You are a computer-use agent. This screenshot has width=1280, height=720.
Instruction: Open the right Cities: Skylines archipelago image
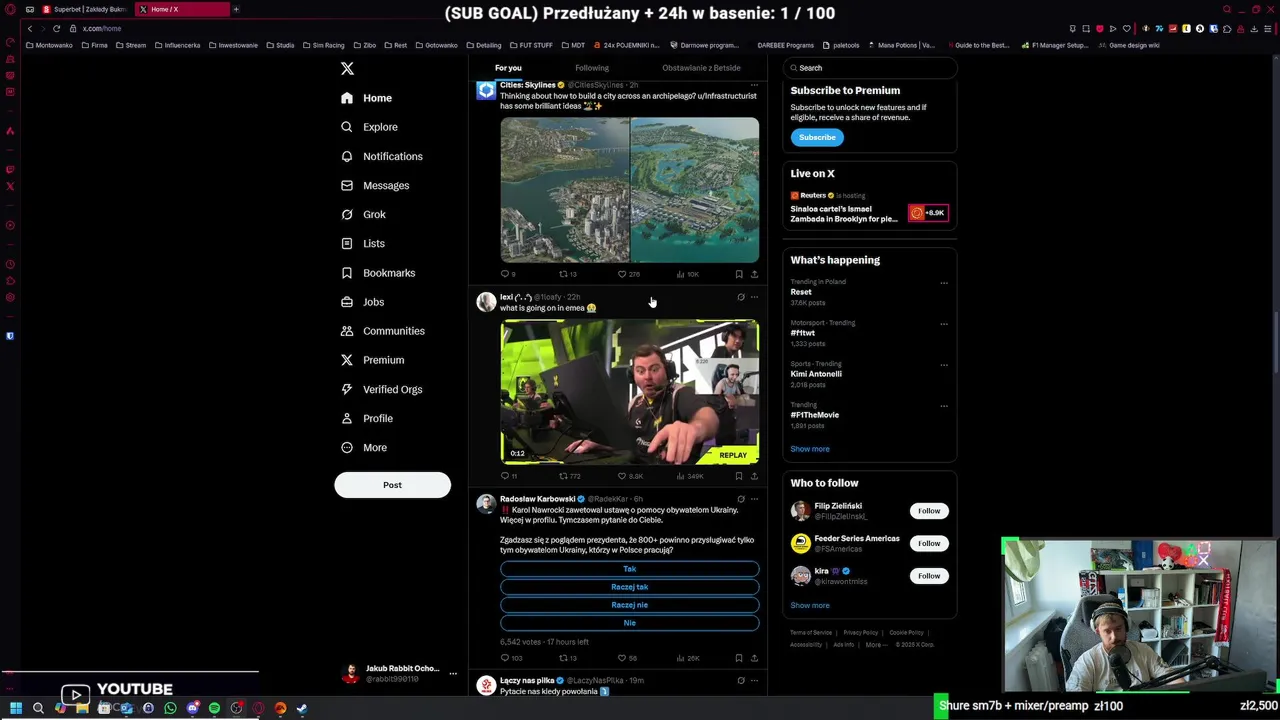coord(695,190)
